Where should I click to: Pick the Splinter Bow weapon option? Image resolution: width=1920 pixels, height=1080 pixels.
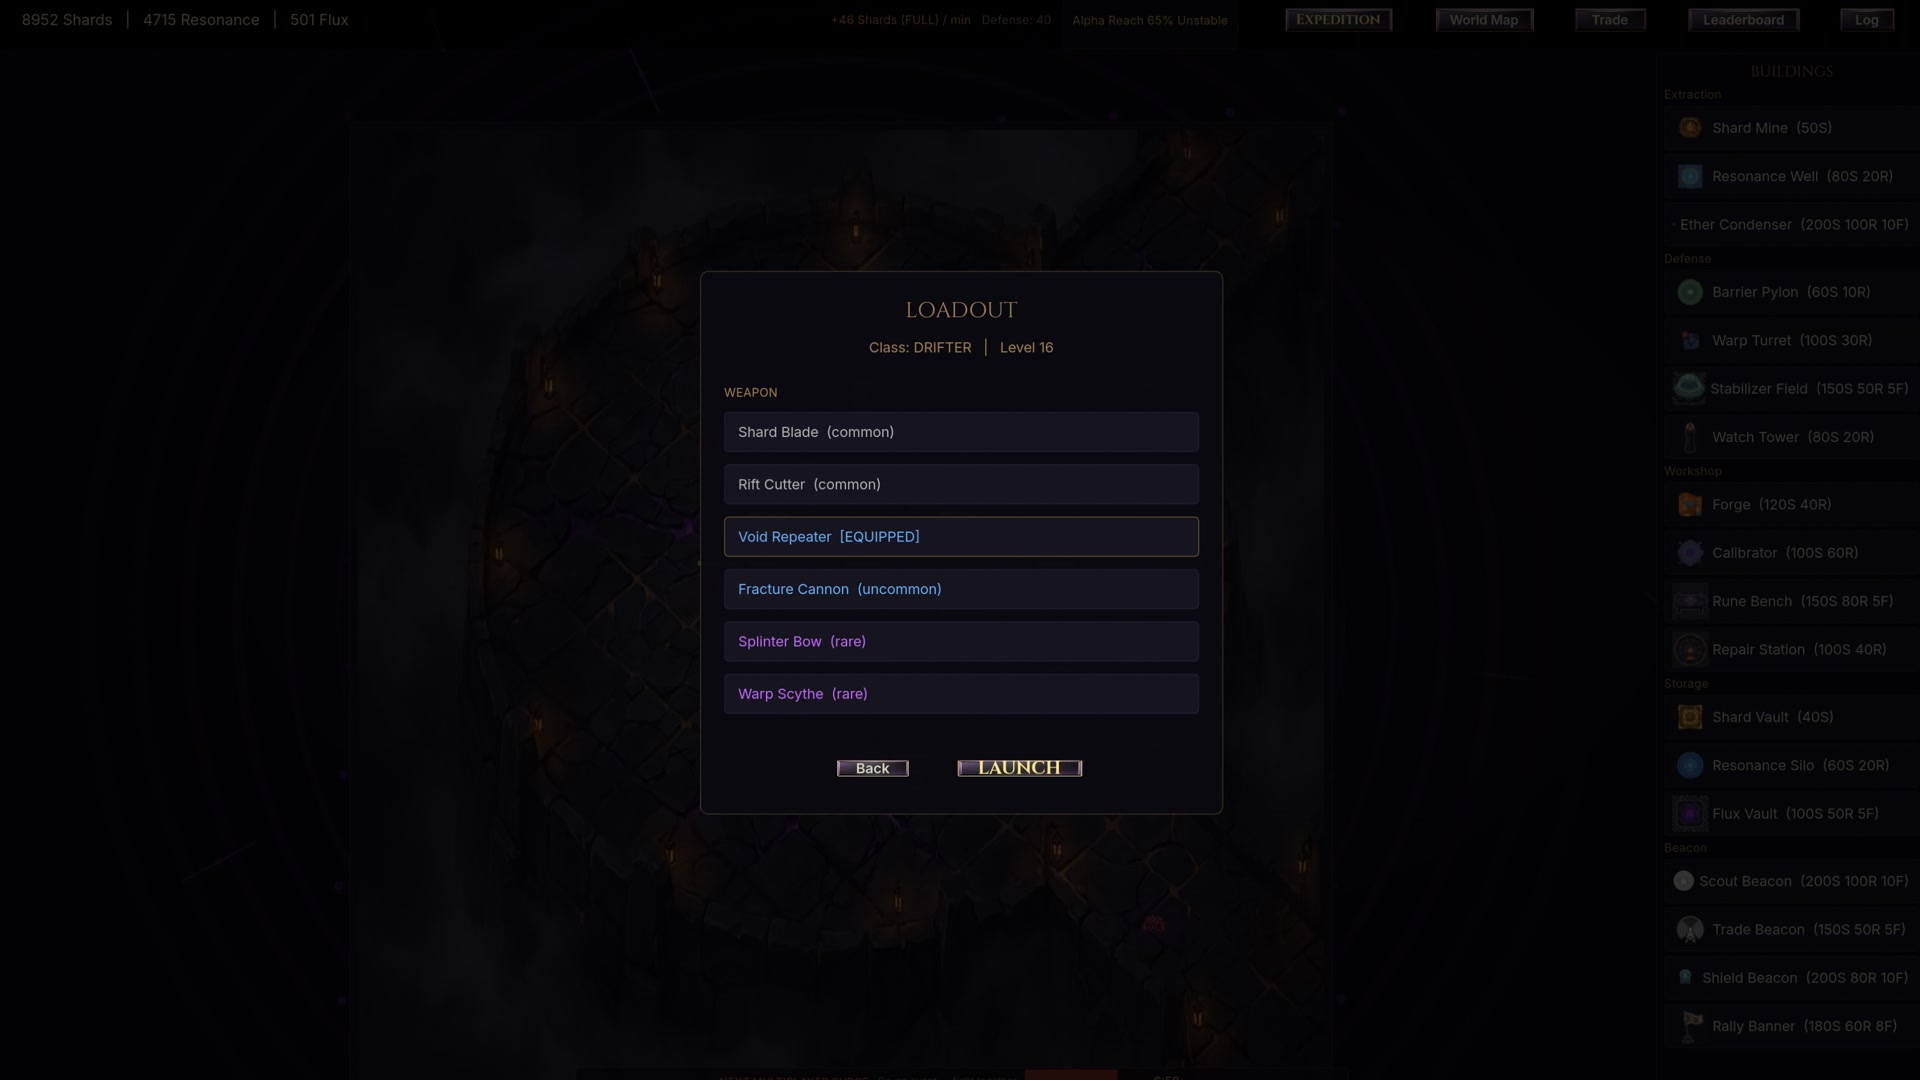point(961,642)
